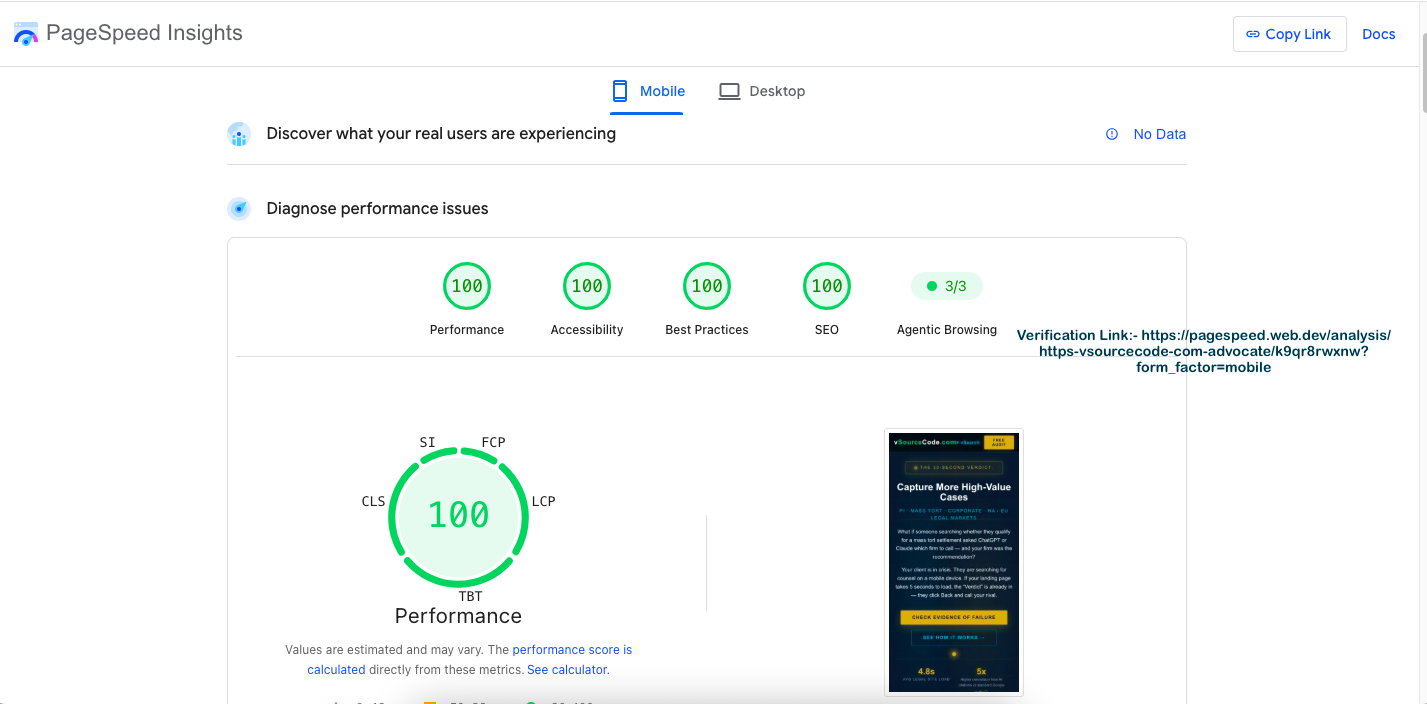
Task: Switch to the Mobile tab
Action: click(x=647, y=91)
